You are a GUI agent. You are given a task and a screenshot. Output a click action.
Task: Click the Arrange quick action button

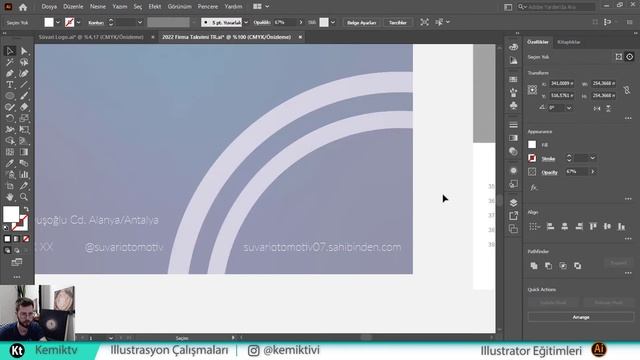(580, 317)
